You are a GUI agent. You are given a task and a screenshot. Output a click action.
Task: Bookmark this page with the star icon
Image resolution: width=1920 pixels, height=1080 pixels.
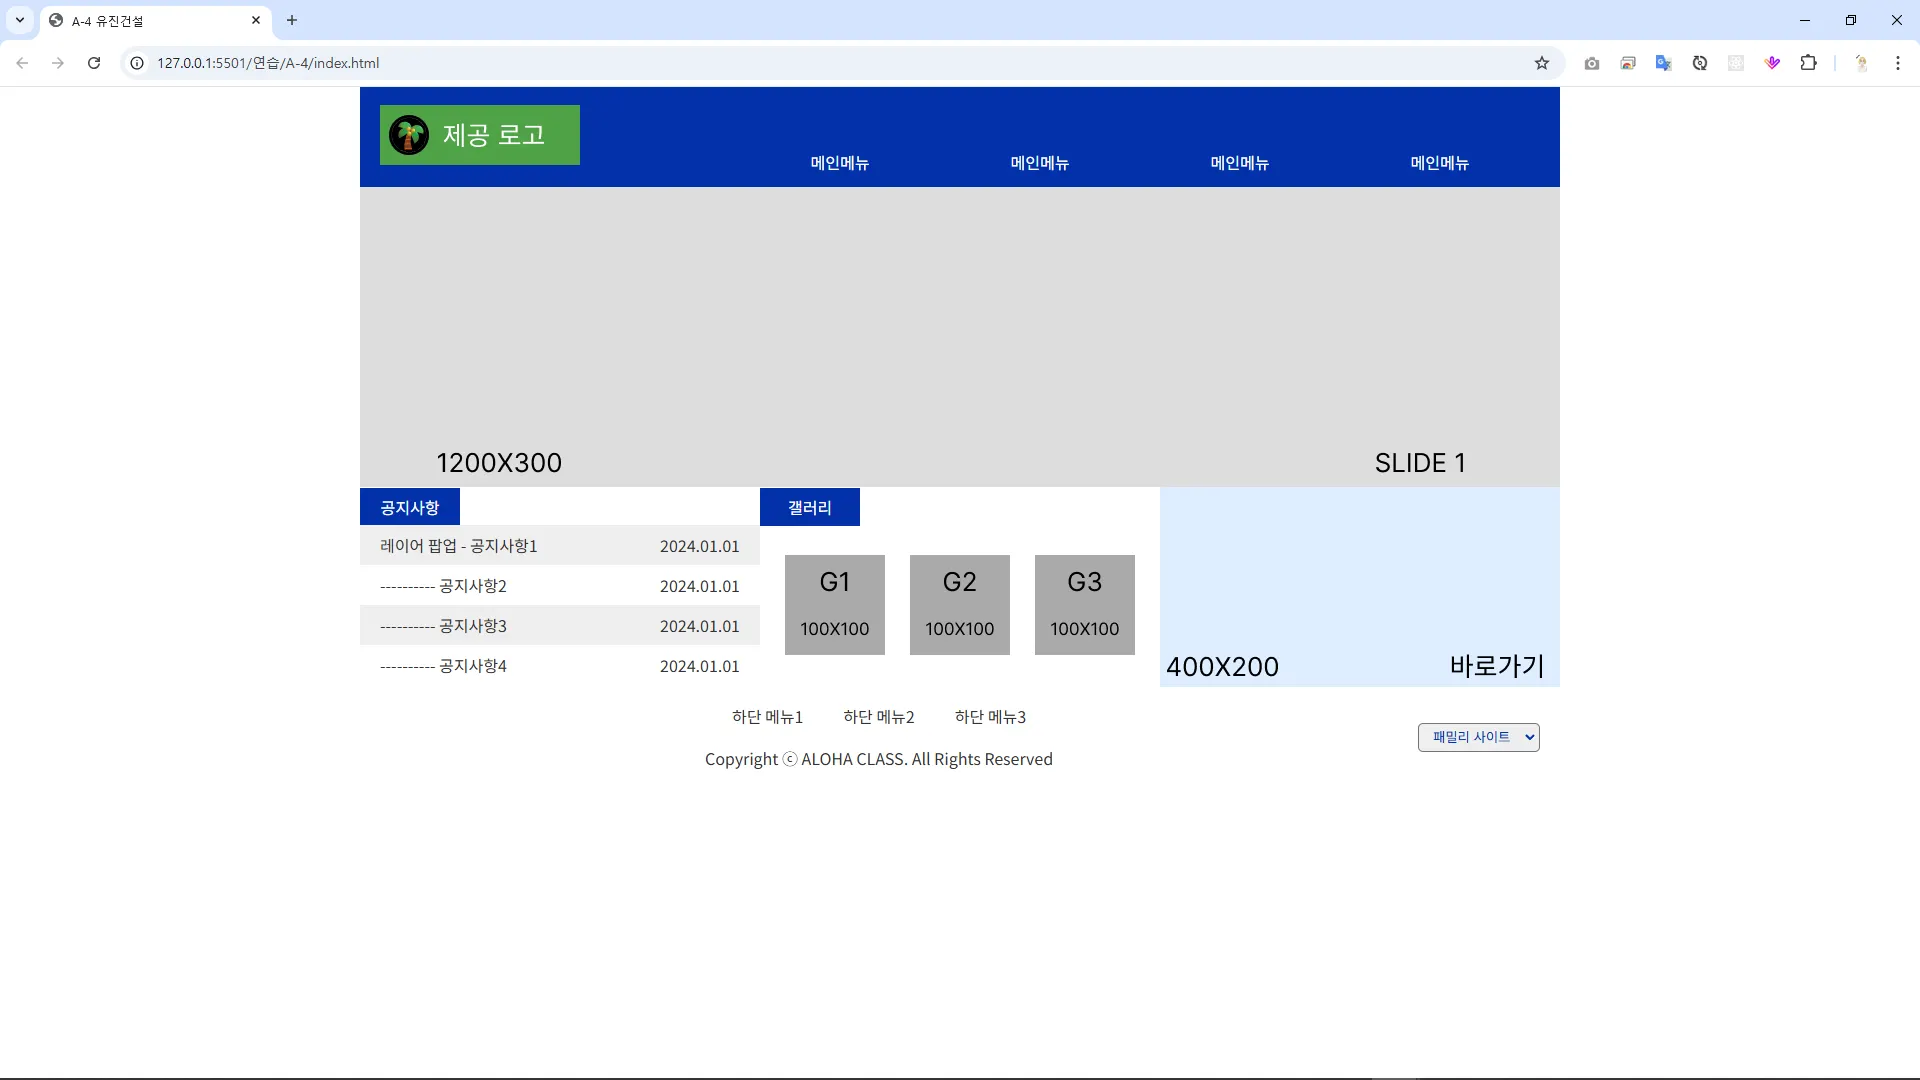[x=1542, y=63]
